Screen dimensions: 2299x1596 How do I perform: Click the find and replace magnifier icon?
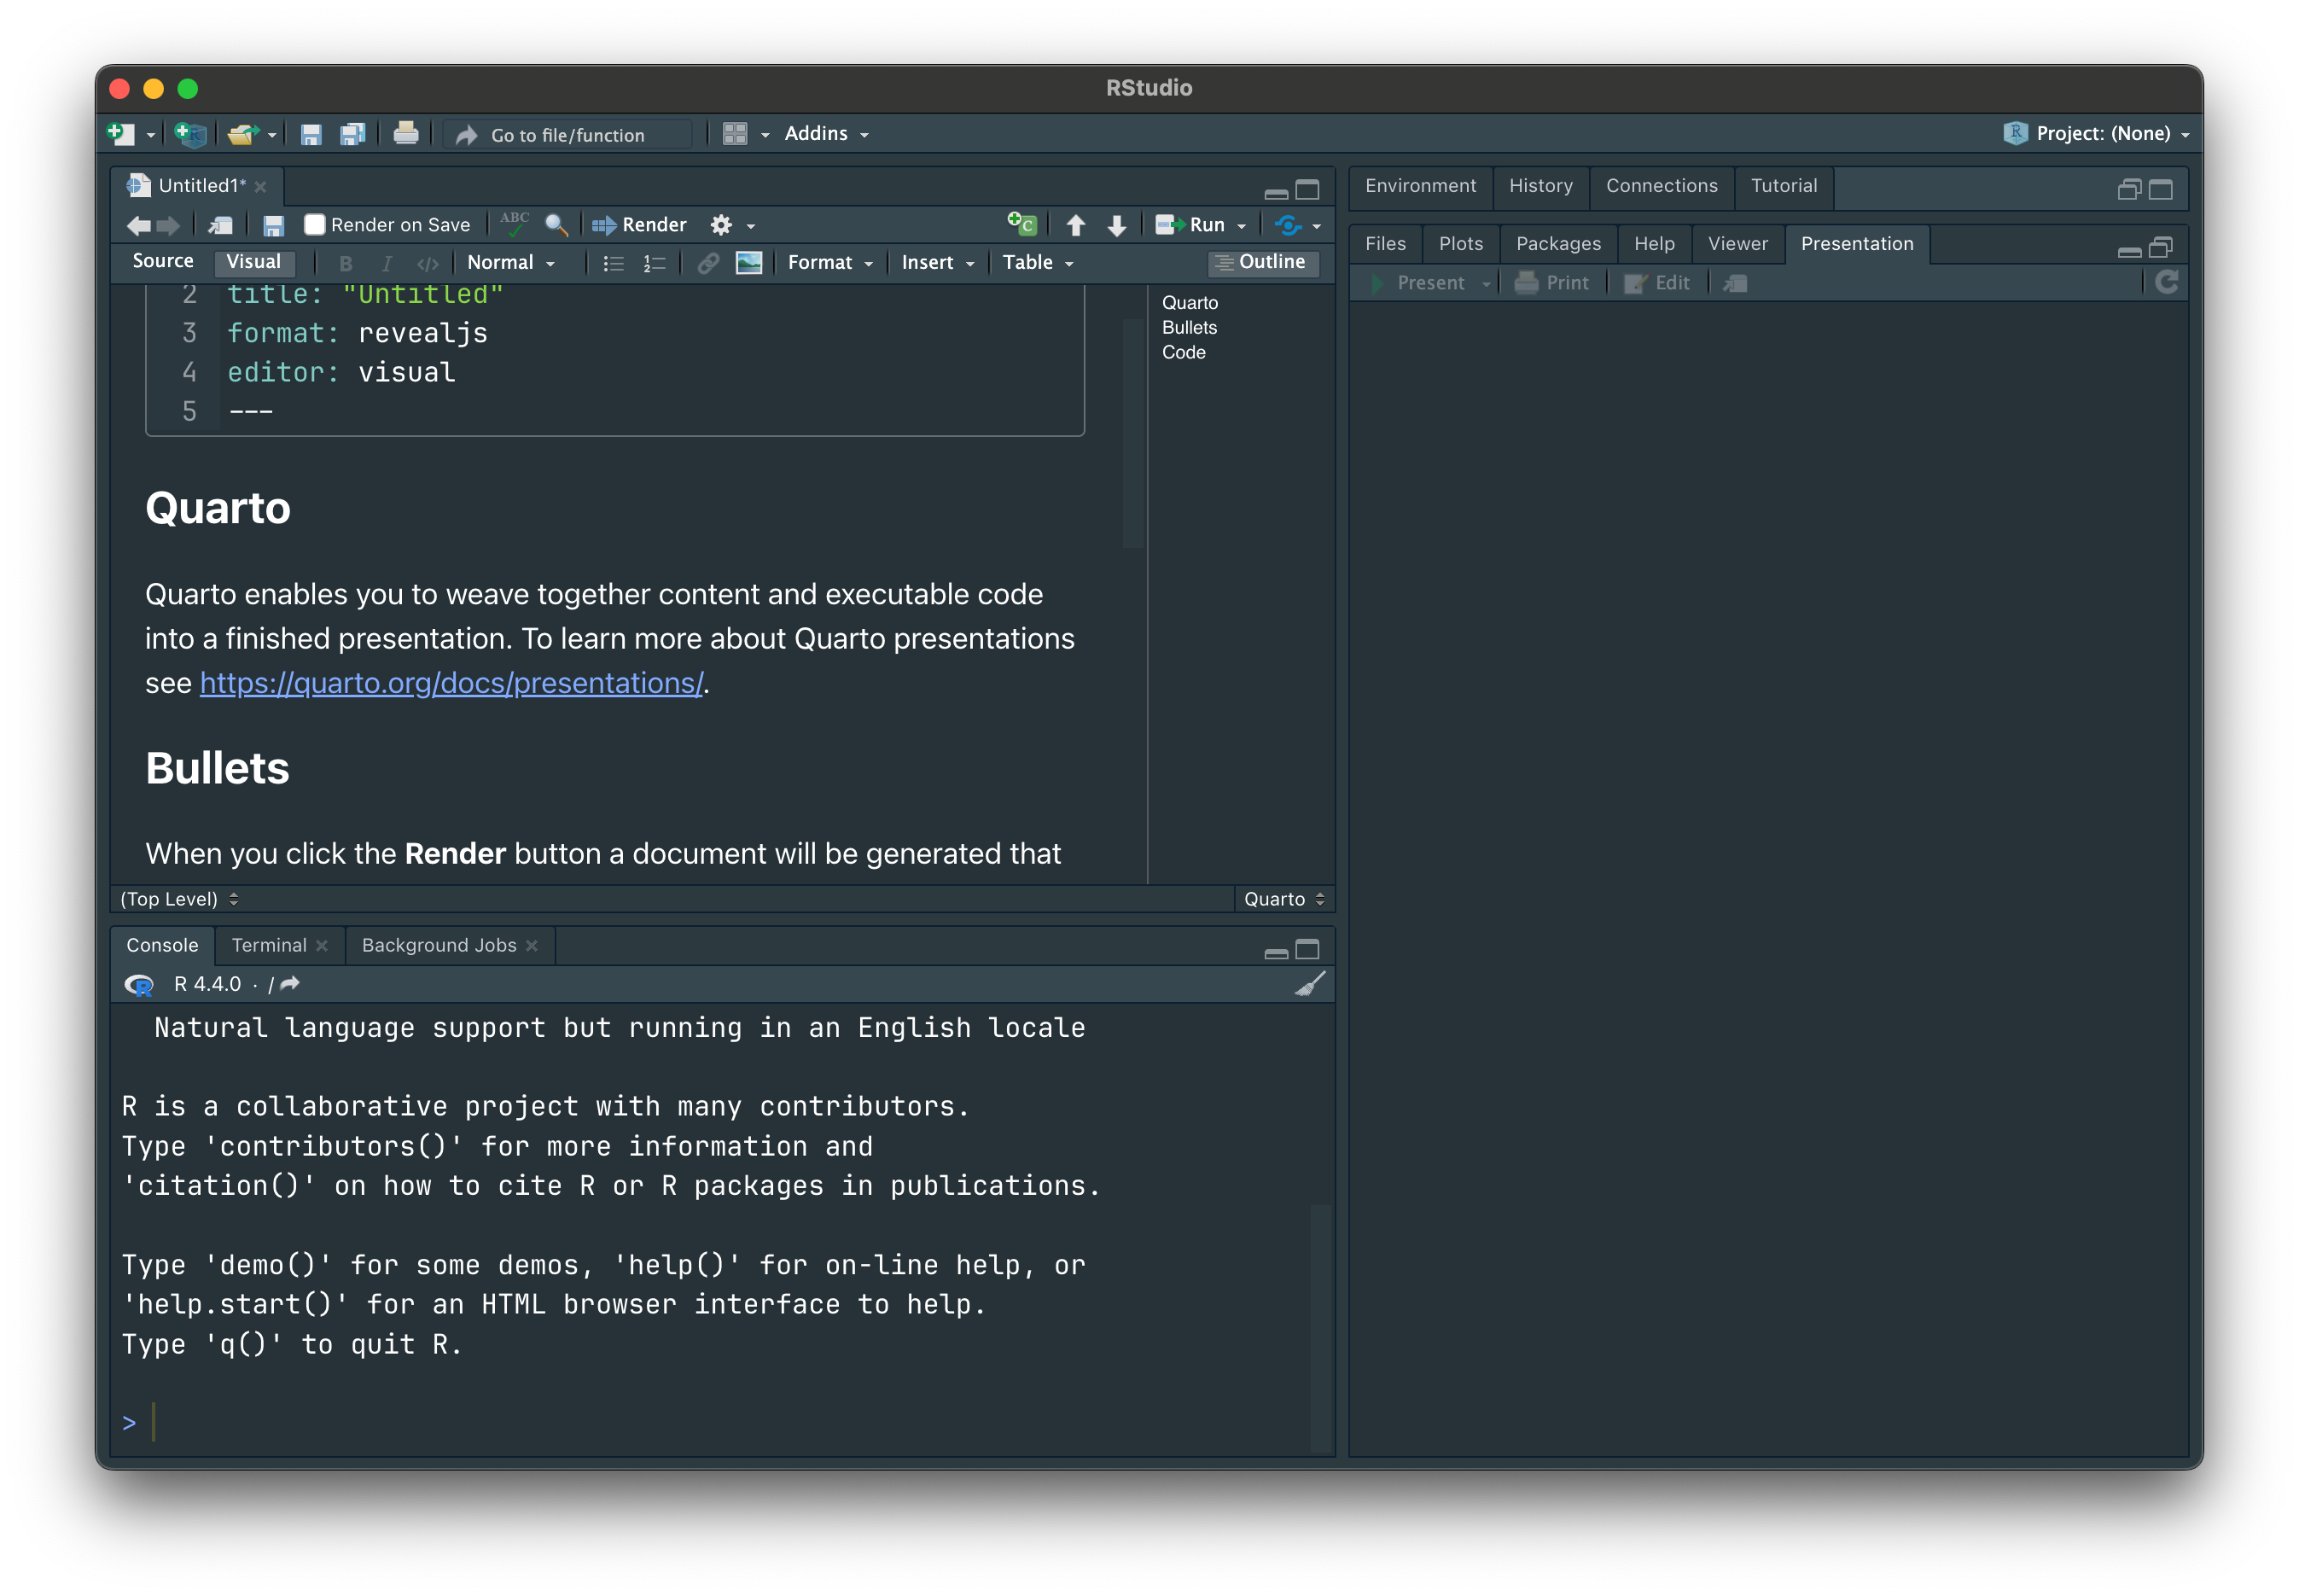[x=557, y=225]
